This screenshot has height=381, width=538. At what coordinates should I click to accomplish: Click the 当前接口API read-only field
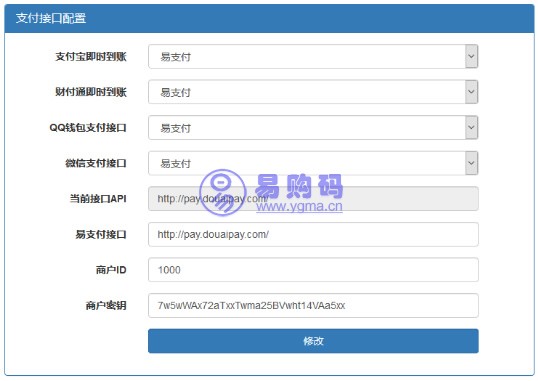click(313, 199)
